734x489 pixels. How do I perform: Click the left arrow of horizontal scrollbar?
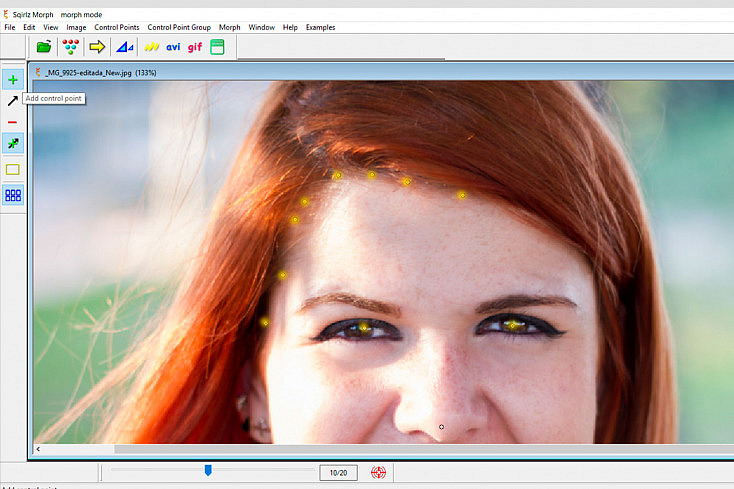[x=38, y=449]
